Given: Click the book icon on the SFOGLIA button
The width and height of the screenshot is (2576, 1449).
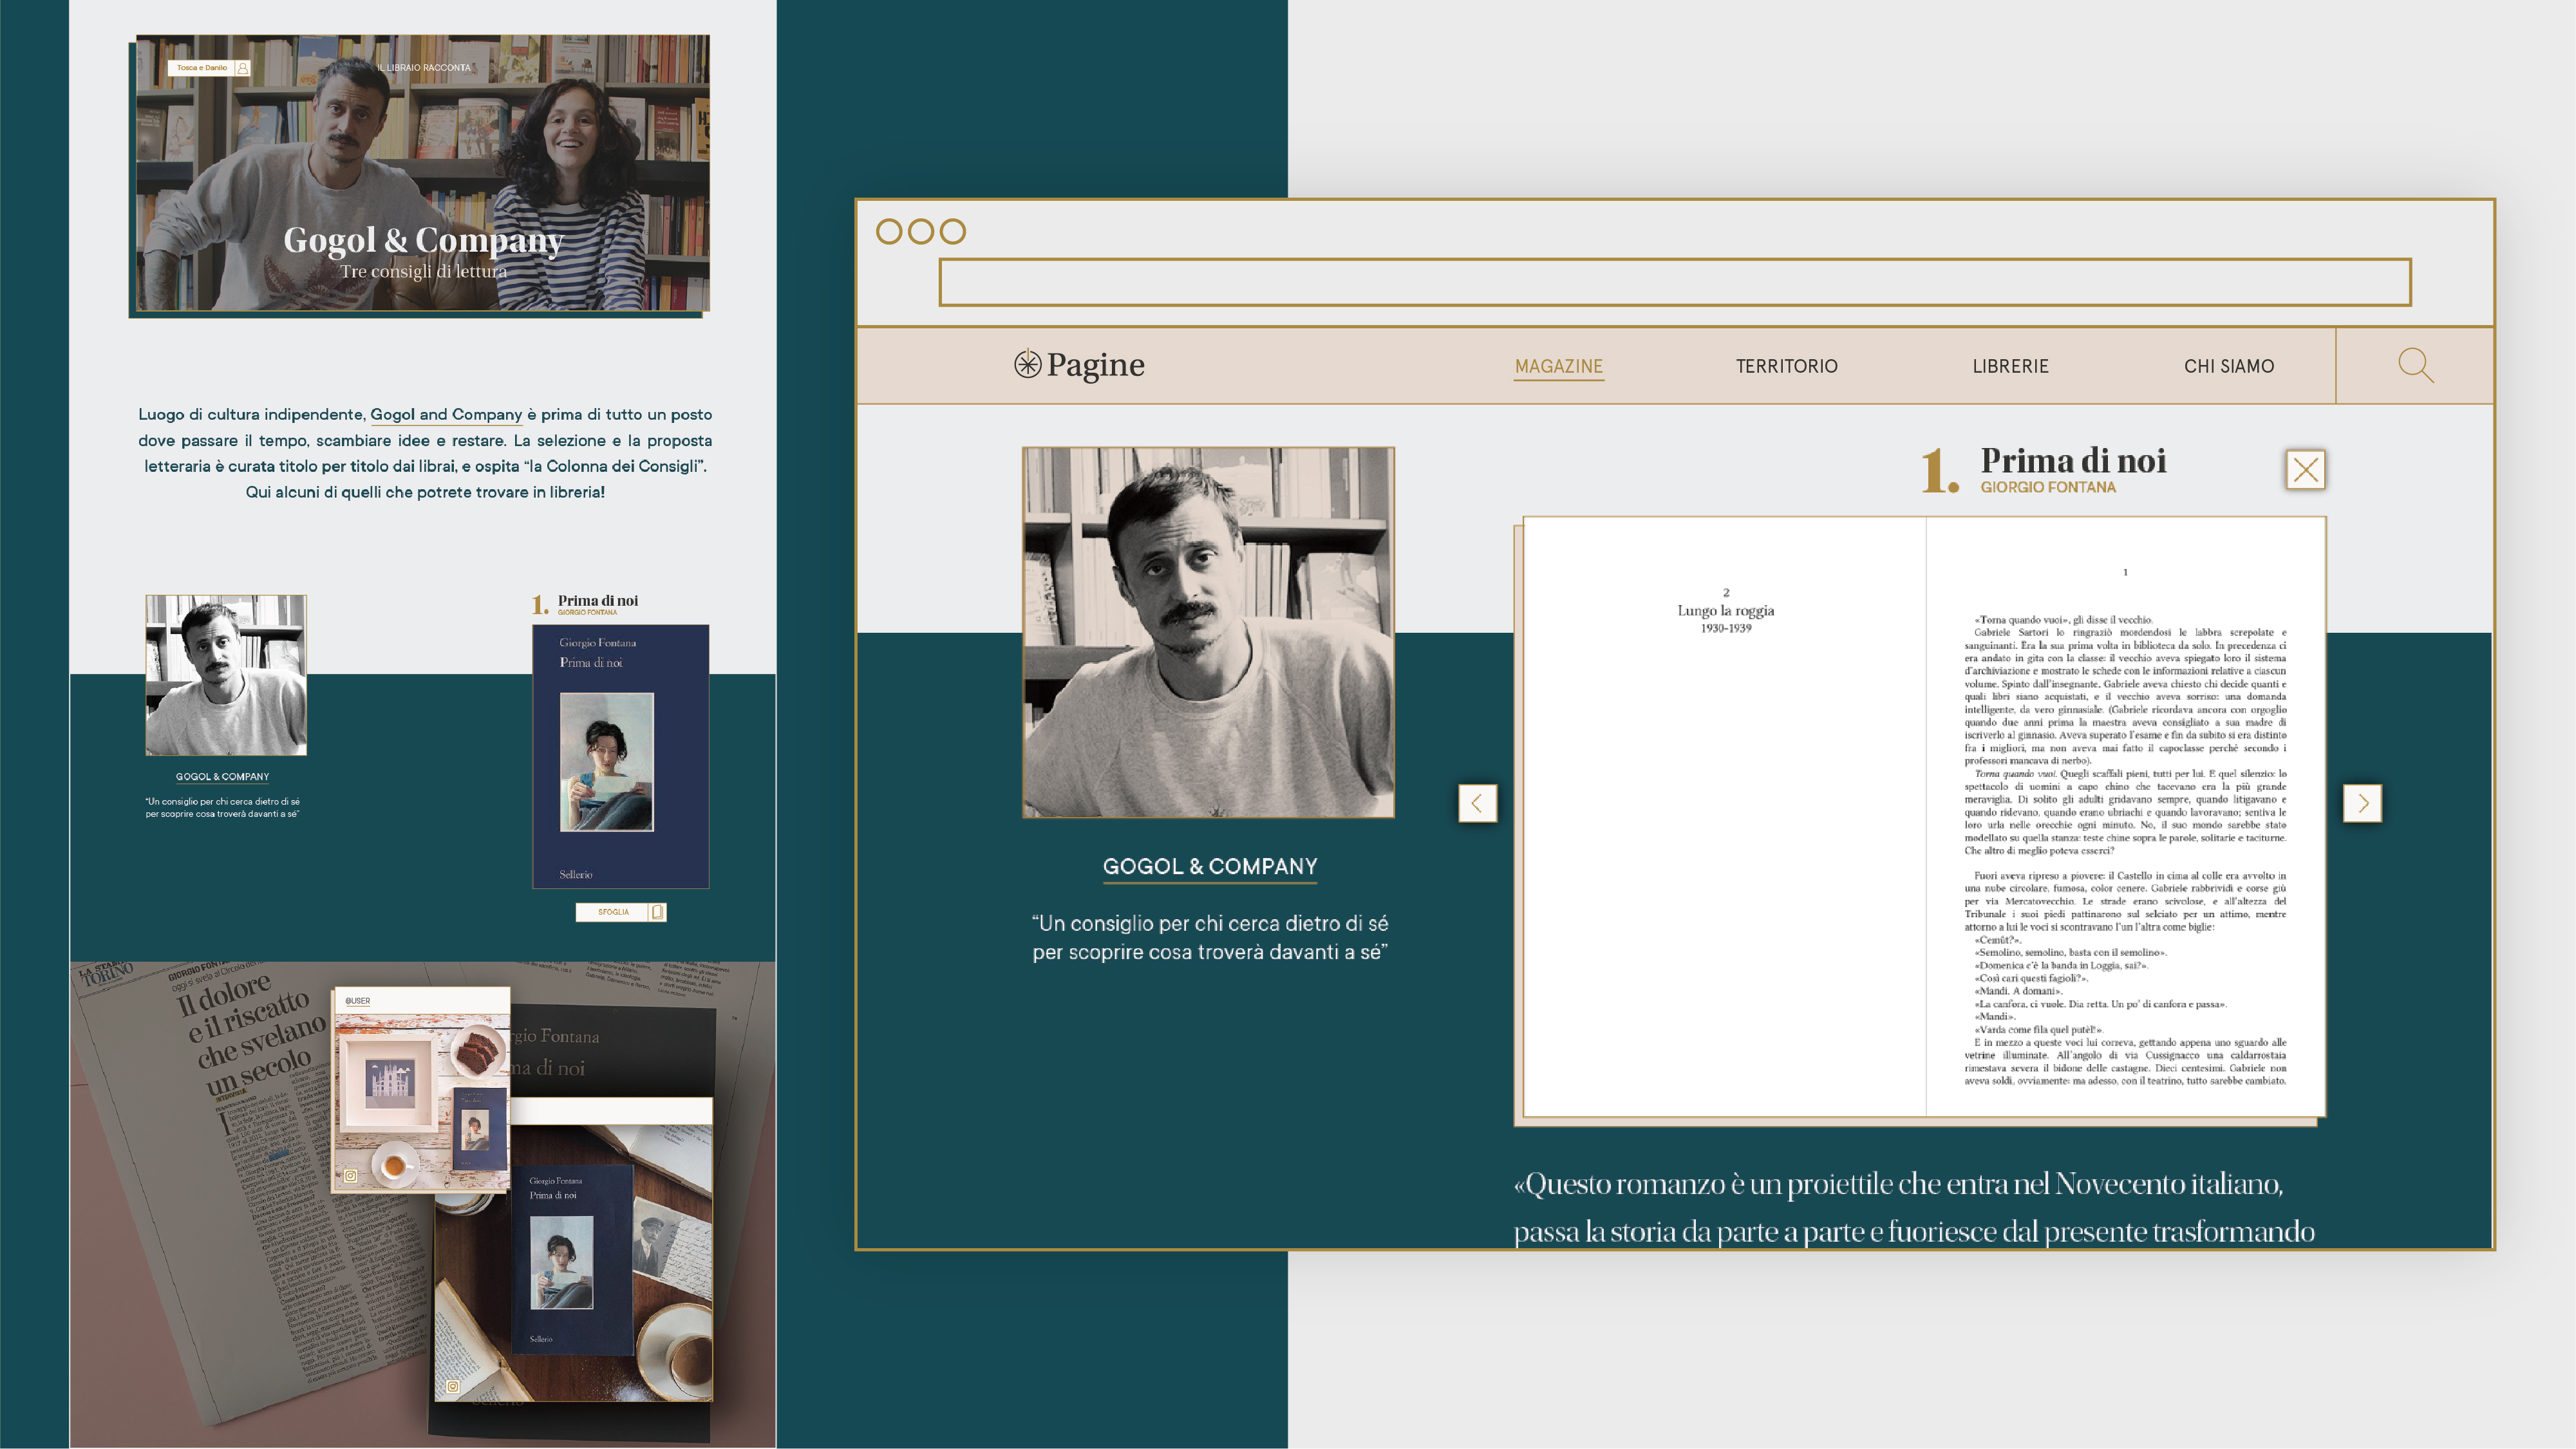Looking at the screenshot, I should 657,912.
